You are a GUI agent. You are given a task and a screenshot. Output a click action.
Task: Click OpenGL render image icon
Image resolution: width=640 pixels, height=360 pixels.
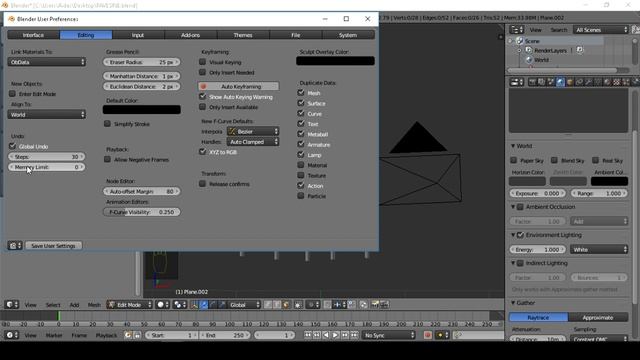[x=374, y=304]
